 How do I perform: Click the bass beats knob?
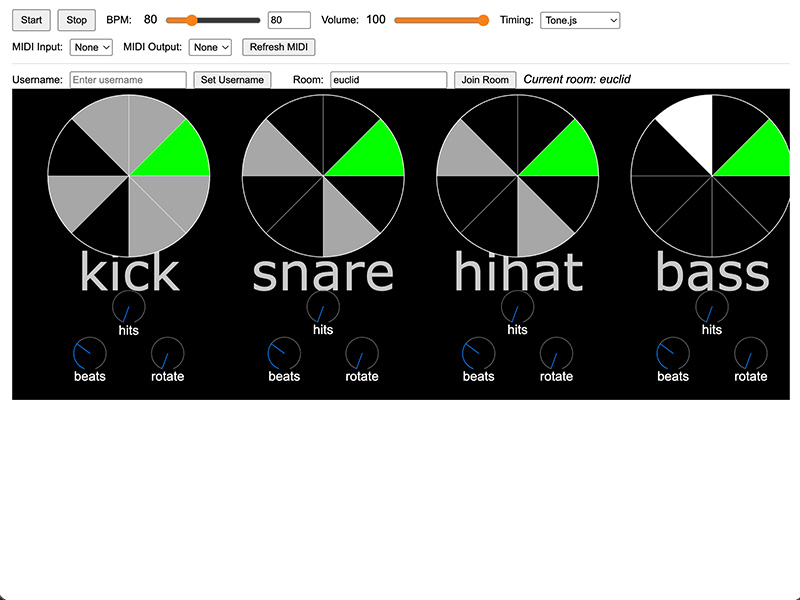[x=673, y=354]
